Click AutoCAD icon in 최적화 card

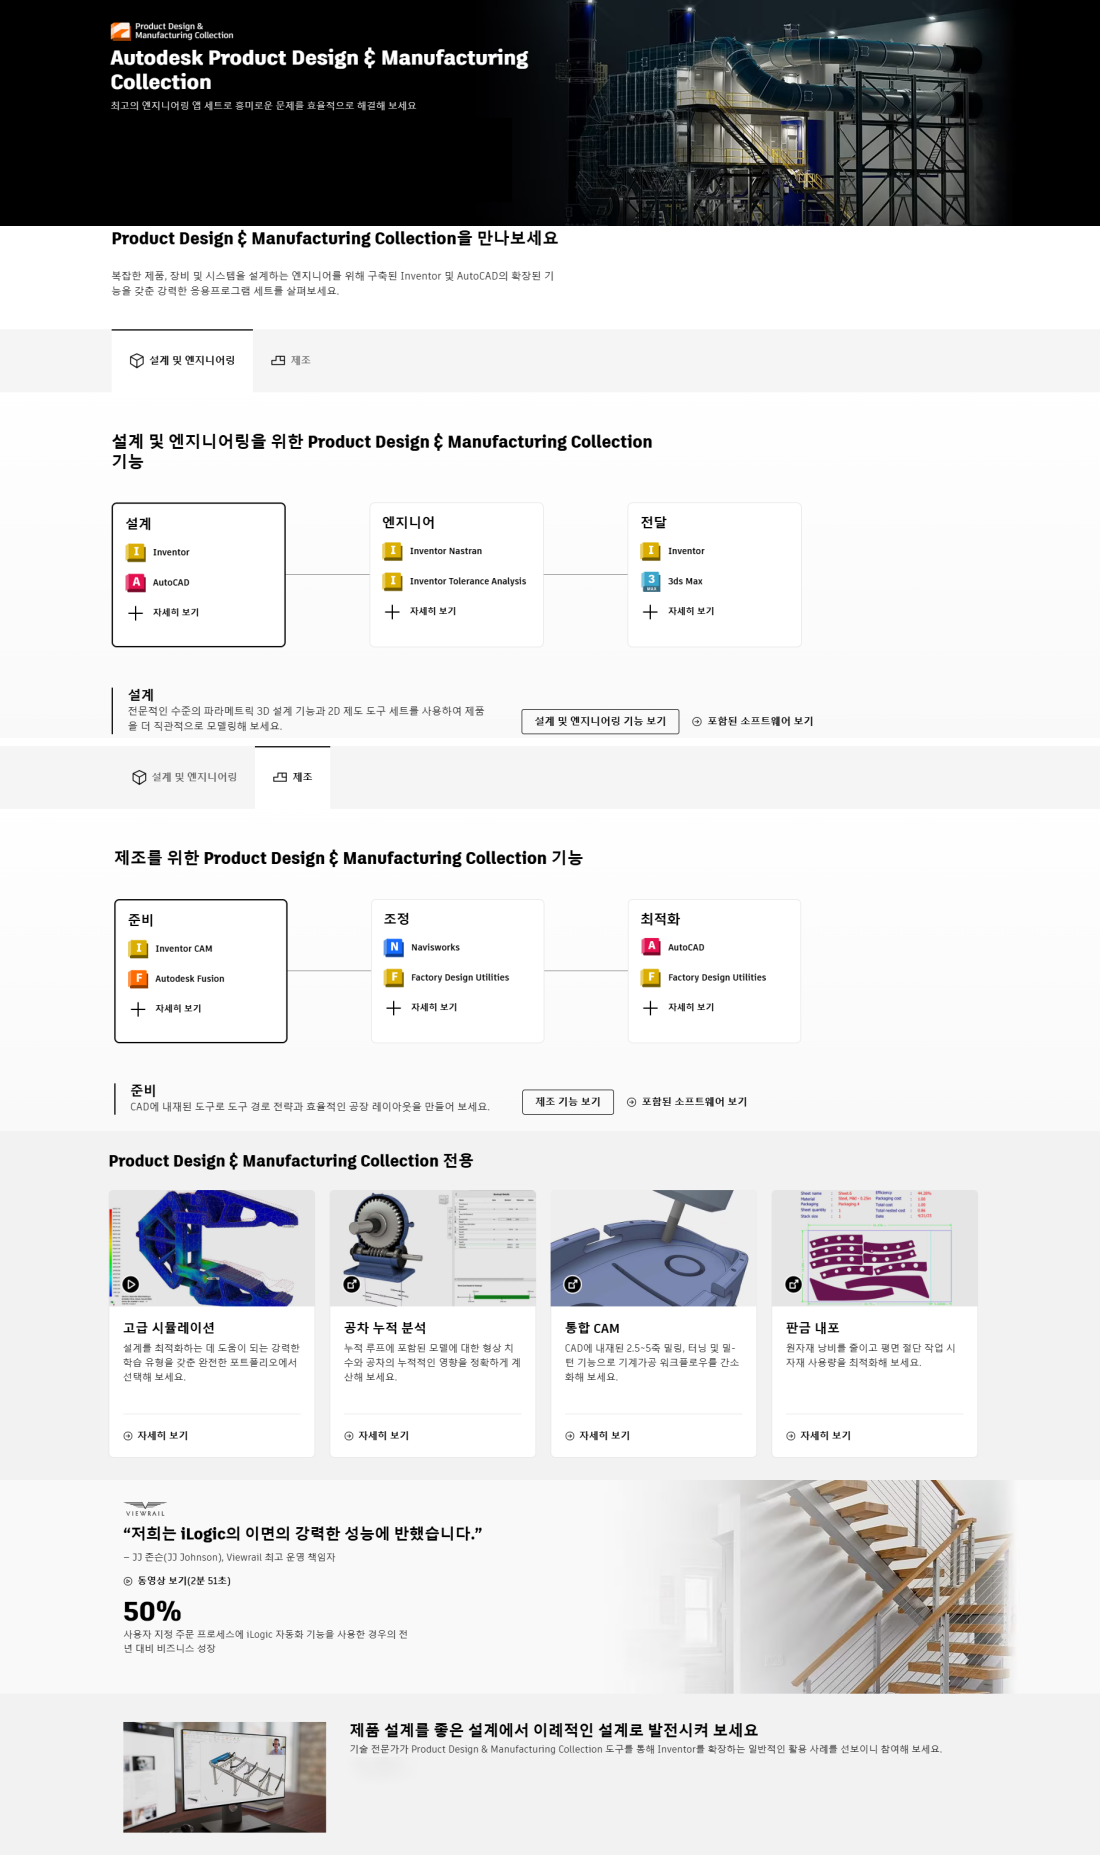(x=651, y=947)
